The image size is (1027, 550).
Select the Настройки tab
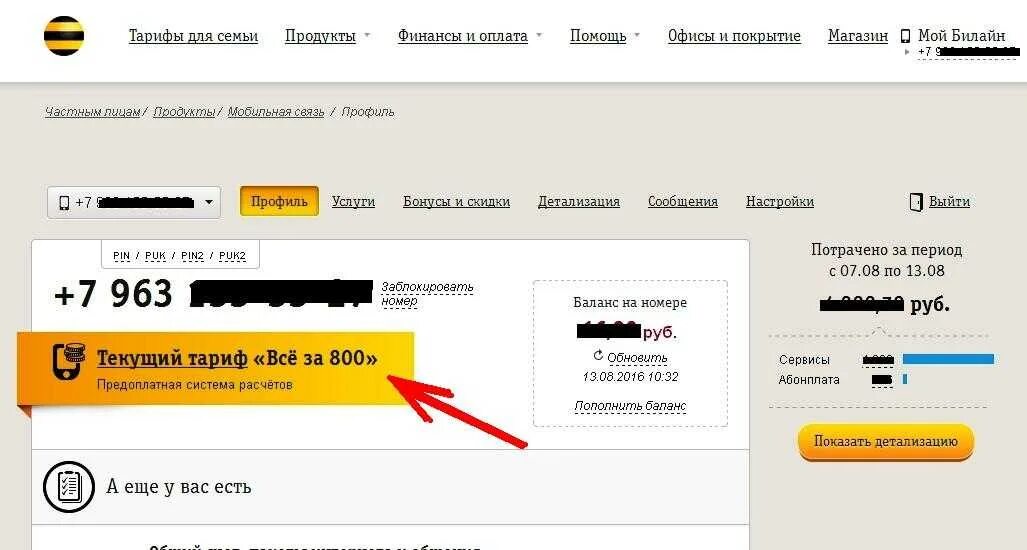[x=779, y=202]
